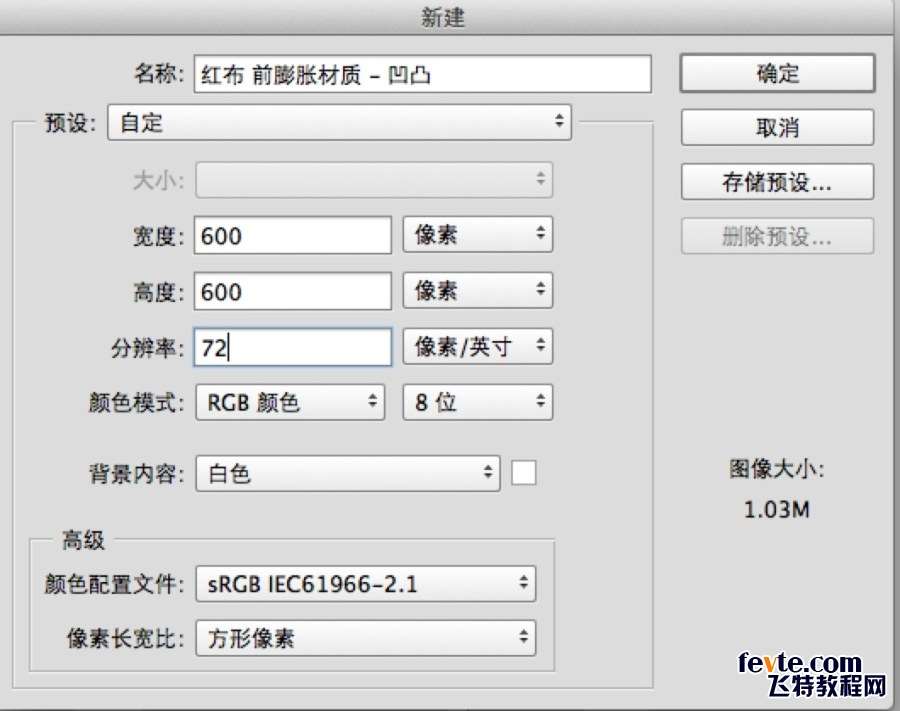Click the 存储预设 (Save Preset) button
The width and height of the screenshot is (900, 711).
pyautogui.click(x=777, y=182)
